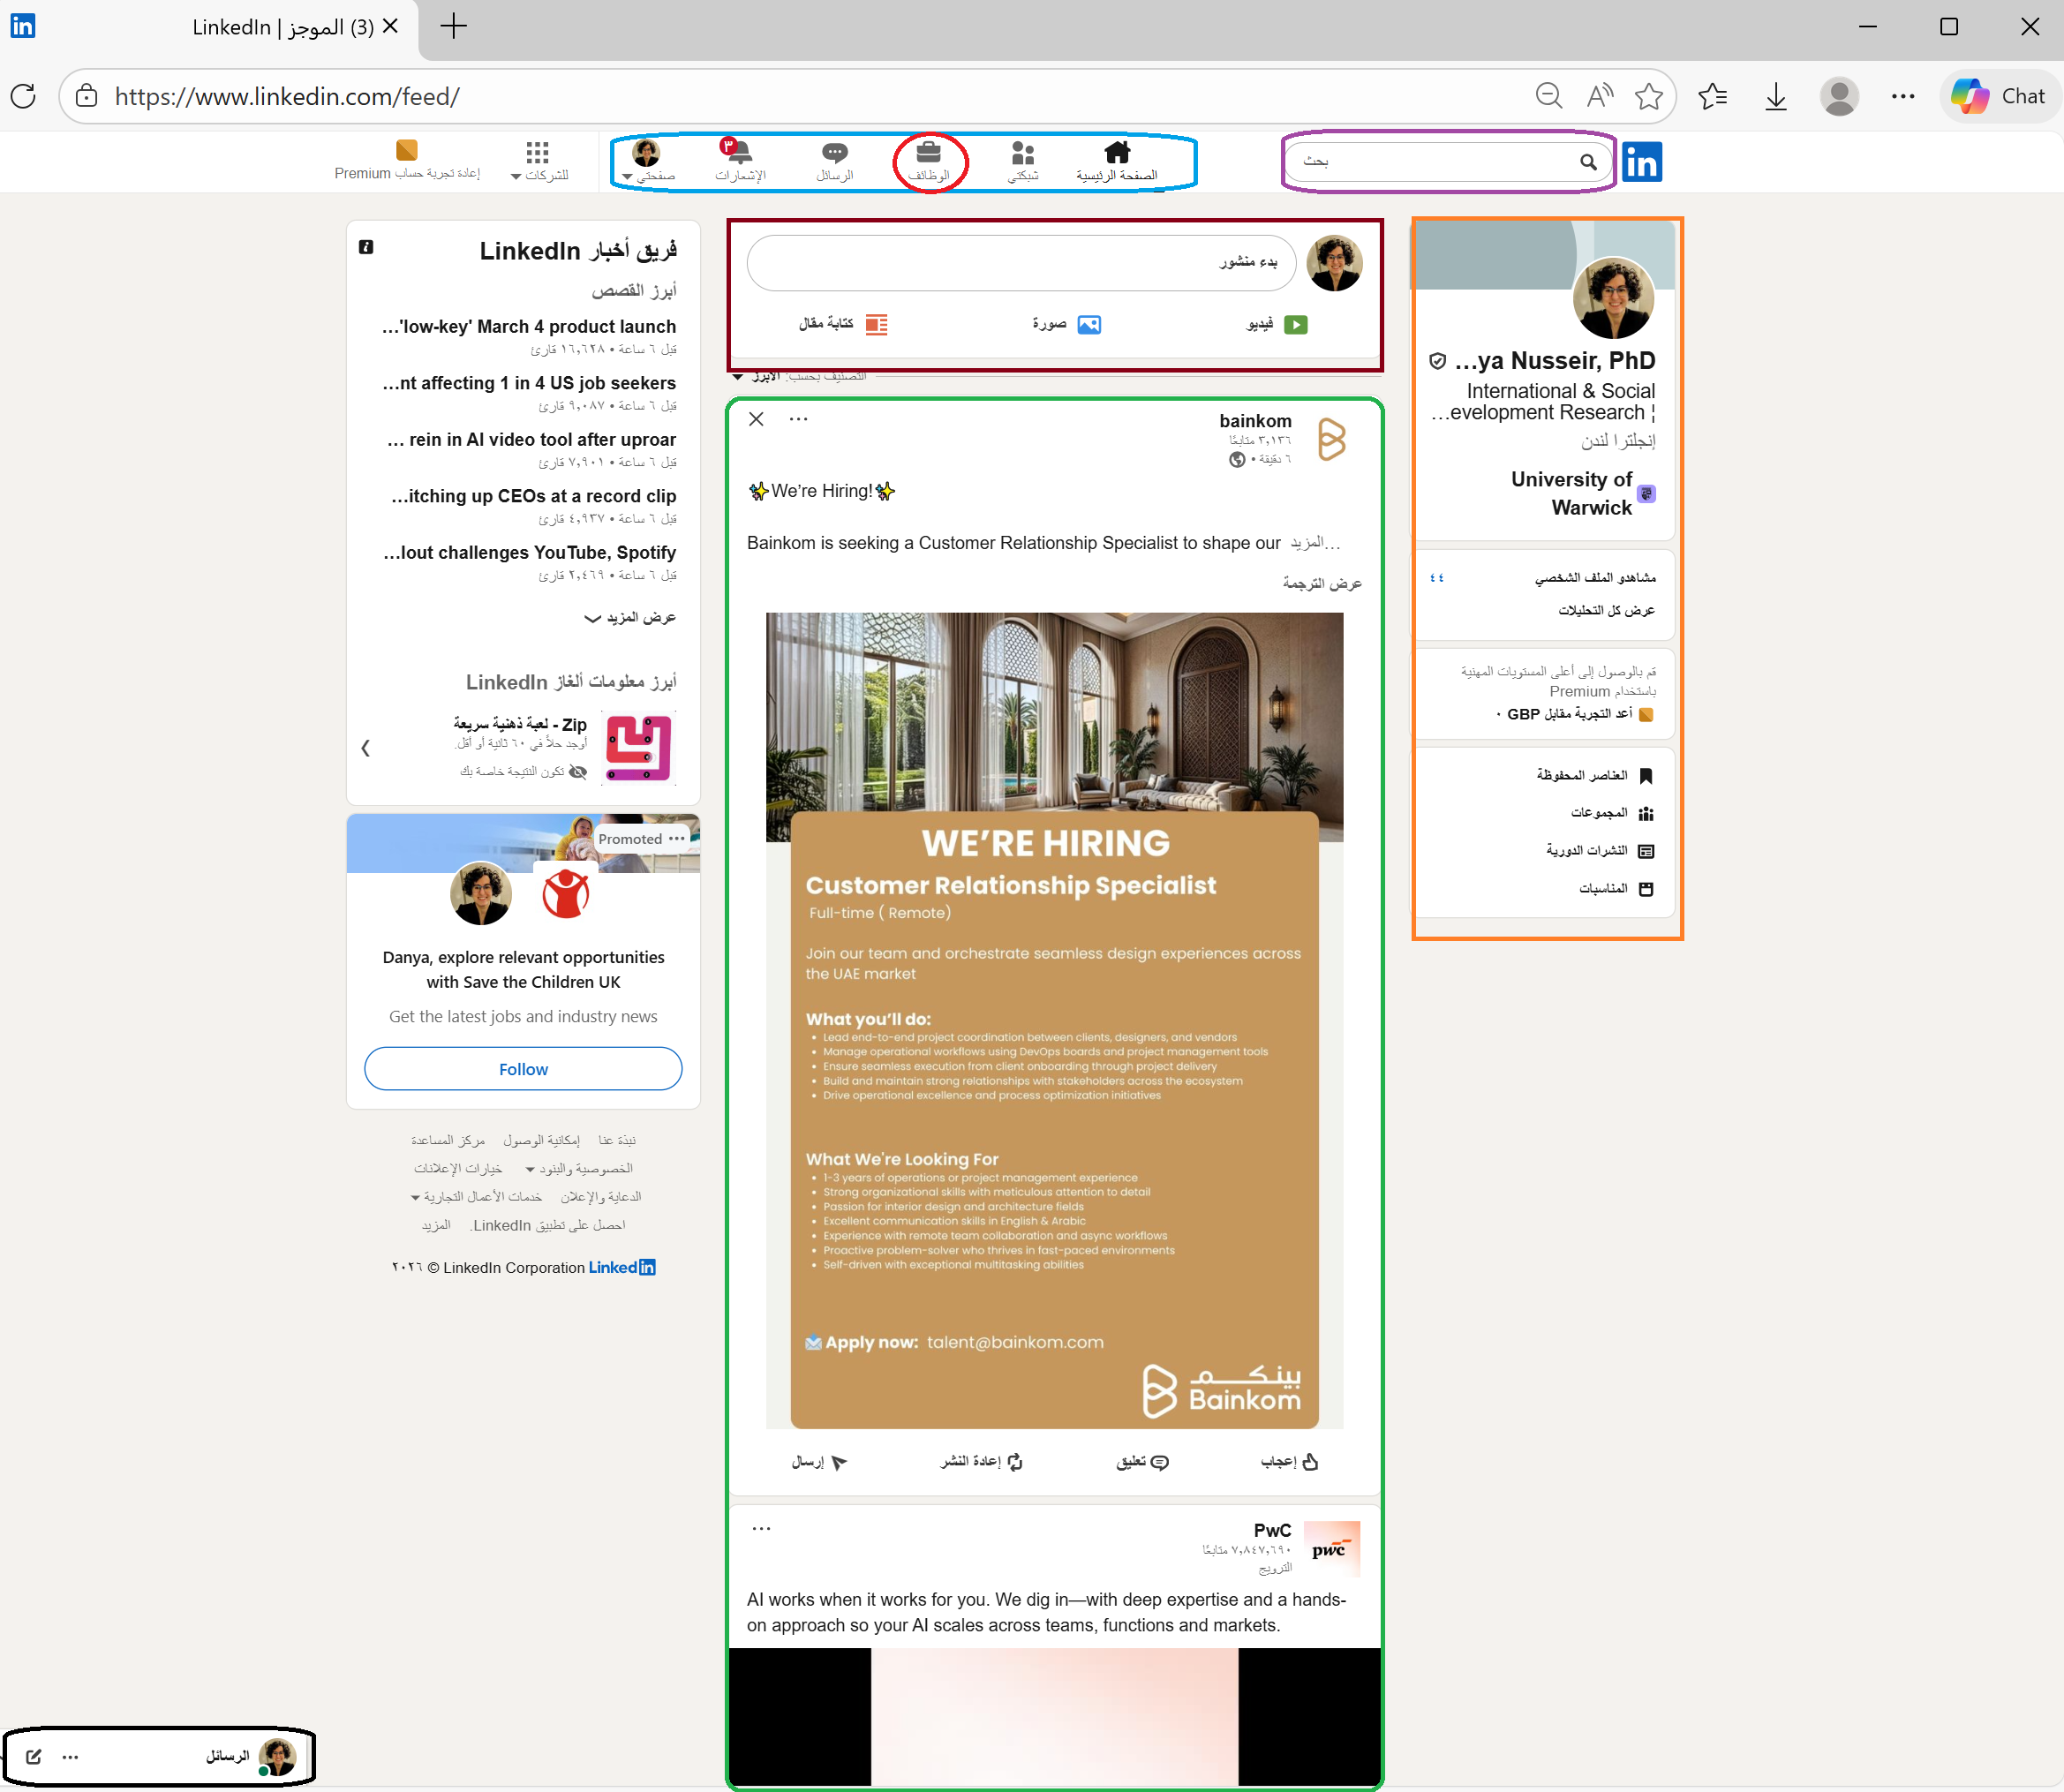Screen dimensions: 2064x1792
Task: Comment (تعليق) on the bainkom post
Action: click(x=1143, y=1462)
